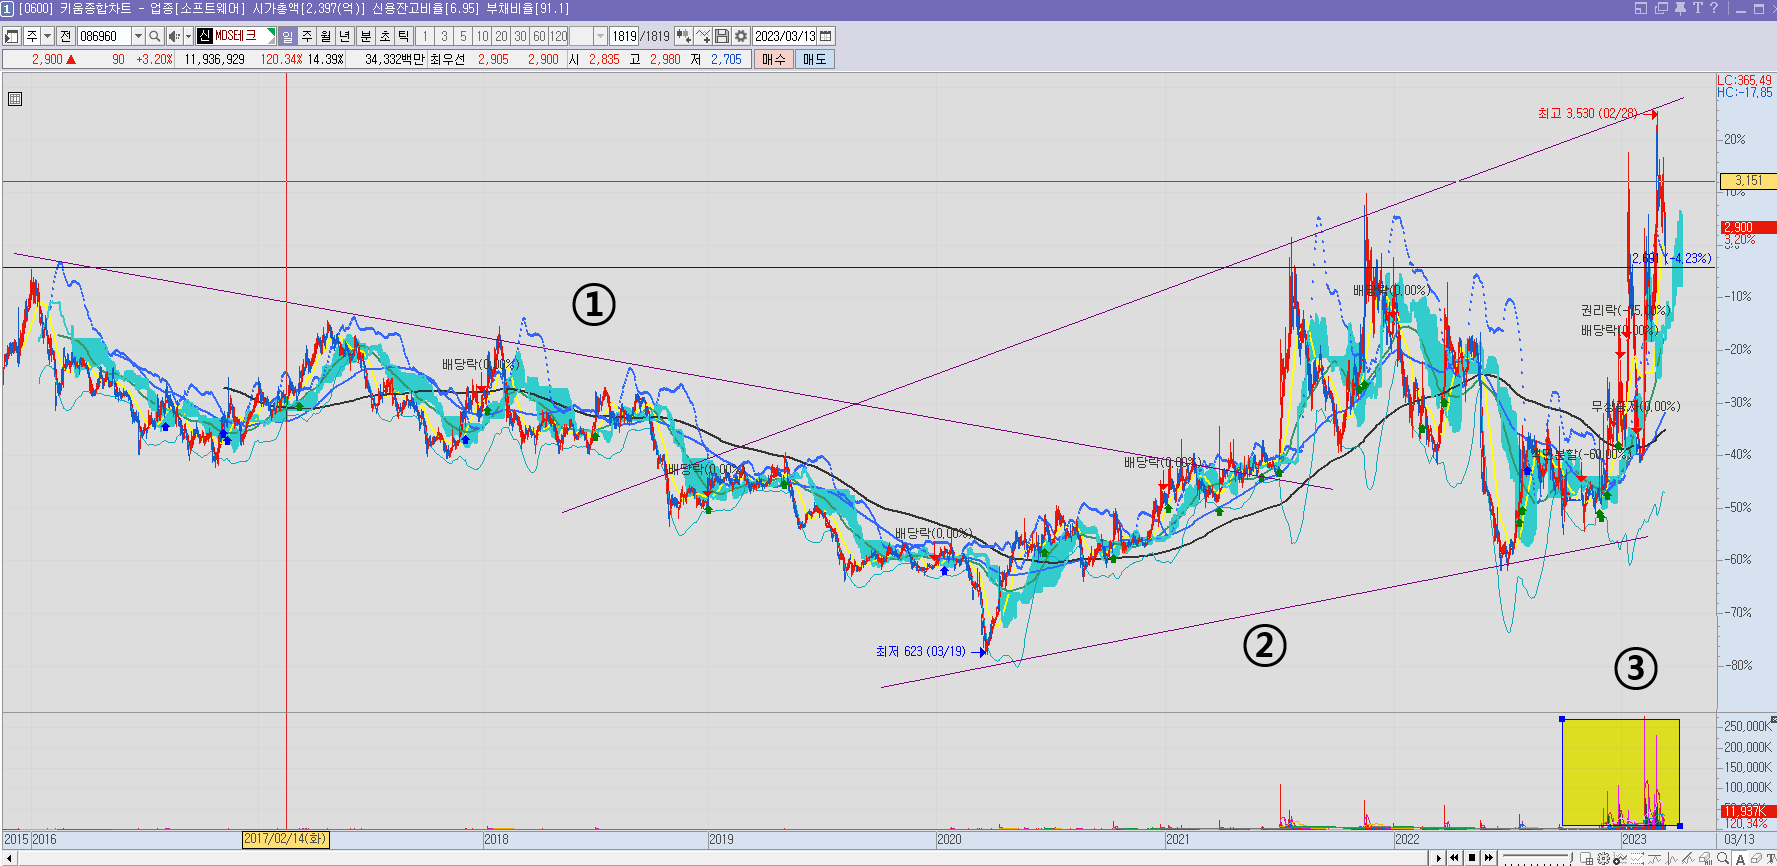Choose the 120 interval button
Viewport: 1777px width, 866px height.
[559, 36]
